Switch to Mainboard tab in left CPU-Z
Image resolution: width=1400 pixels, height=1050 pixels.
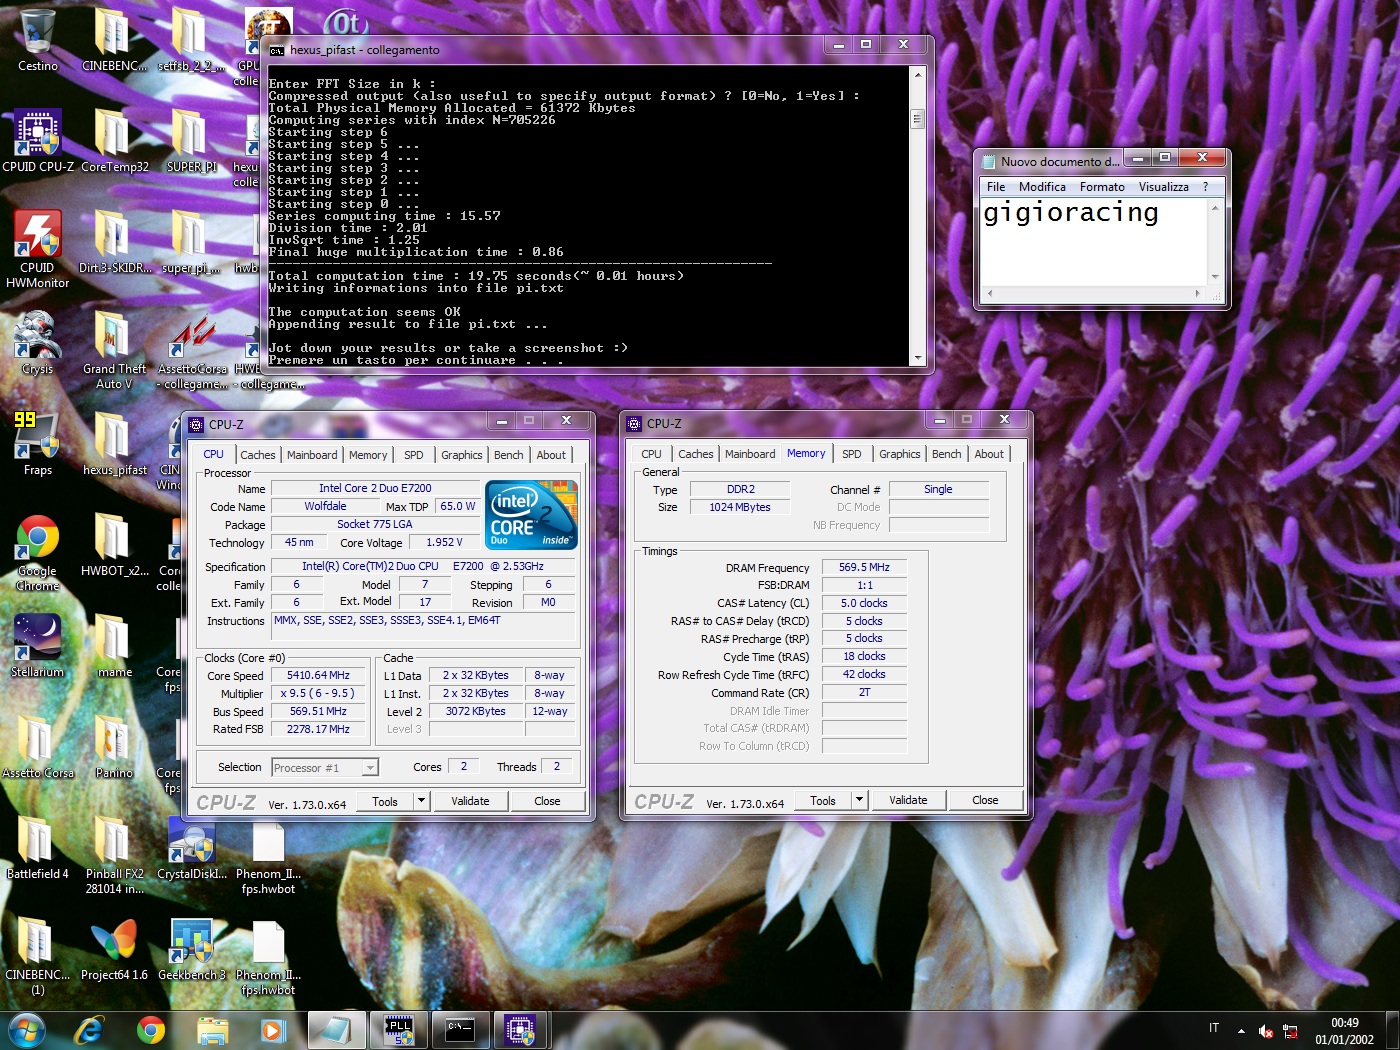point(312,455)
